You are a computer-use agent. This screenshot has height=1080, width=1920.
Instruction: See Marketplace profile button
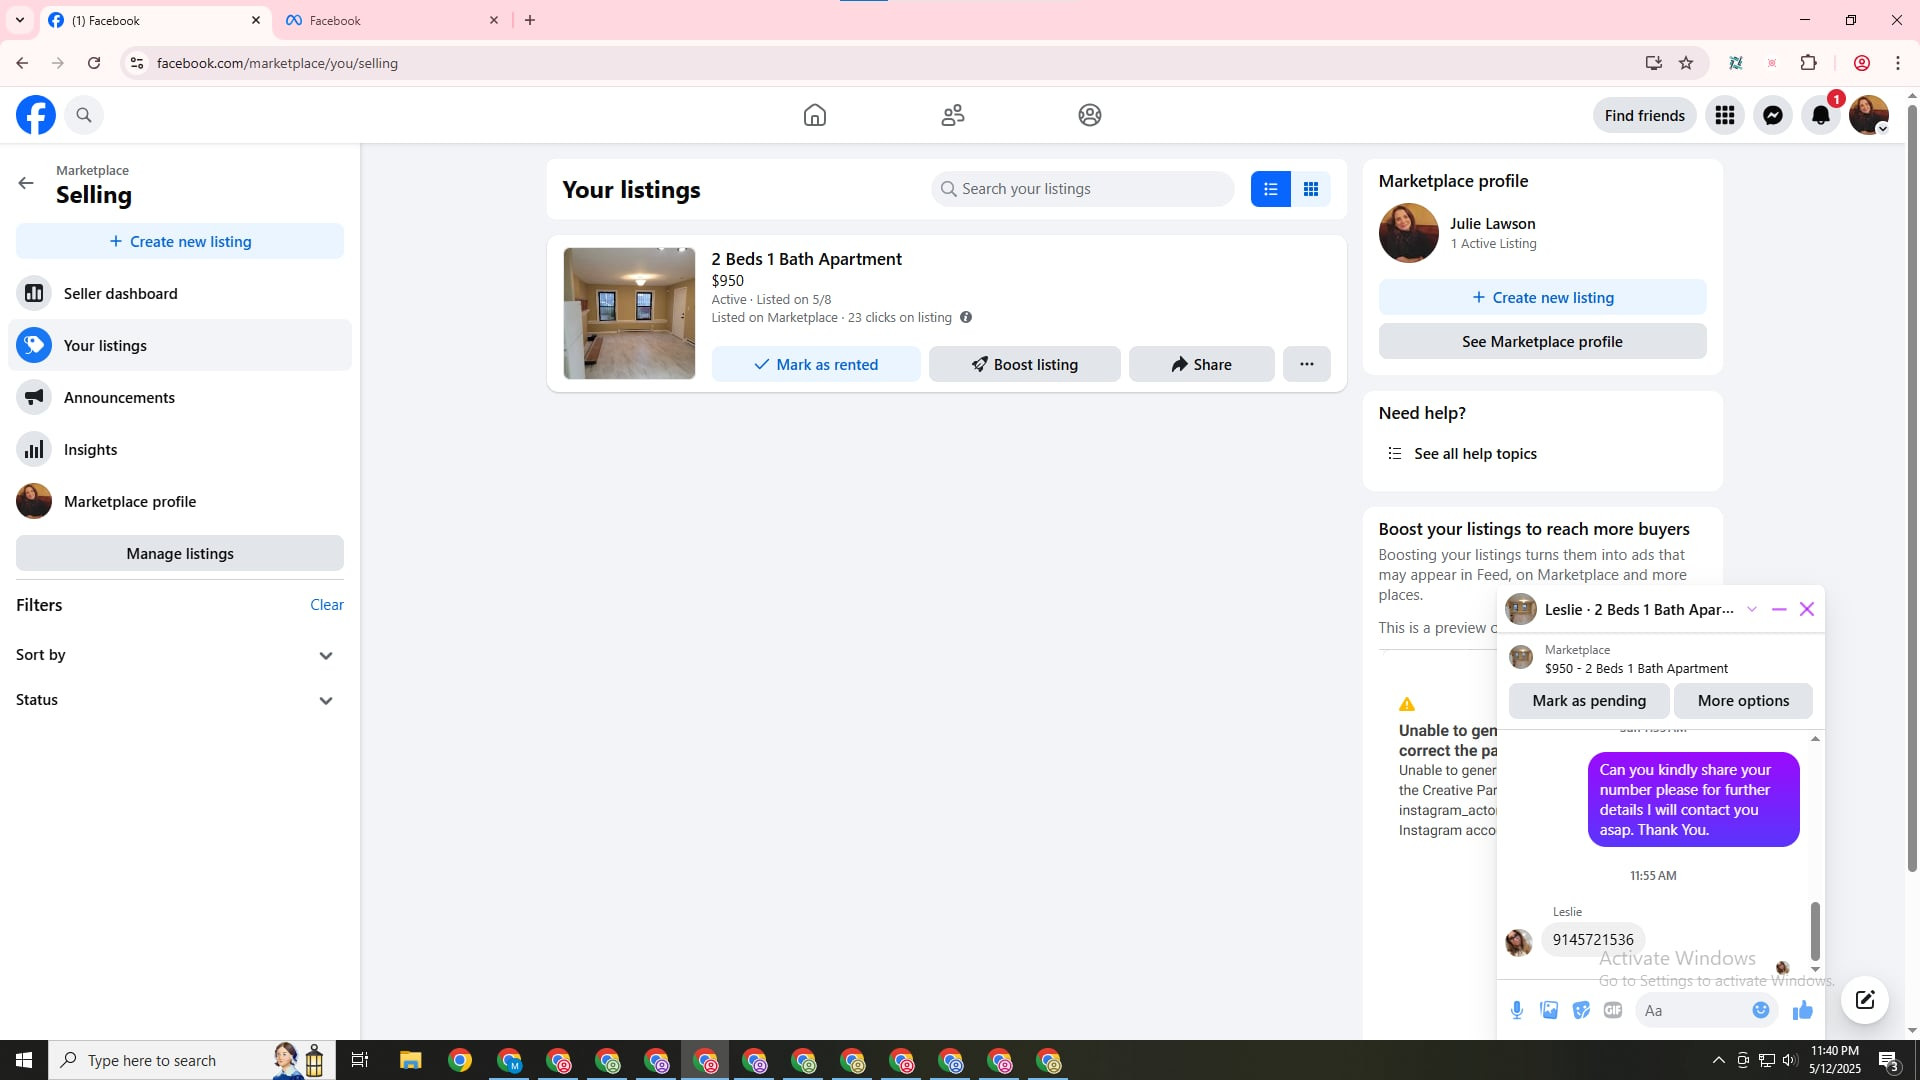tap(1543, 341)
